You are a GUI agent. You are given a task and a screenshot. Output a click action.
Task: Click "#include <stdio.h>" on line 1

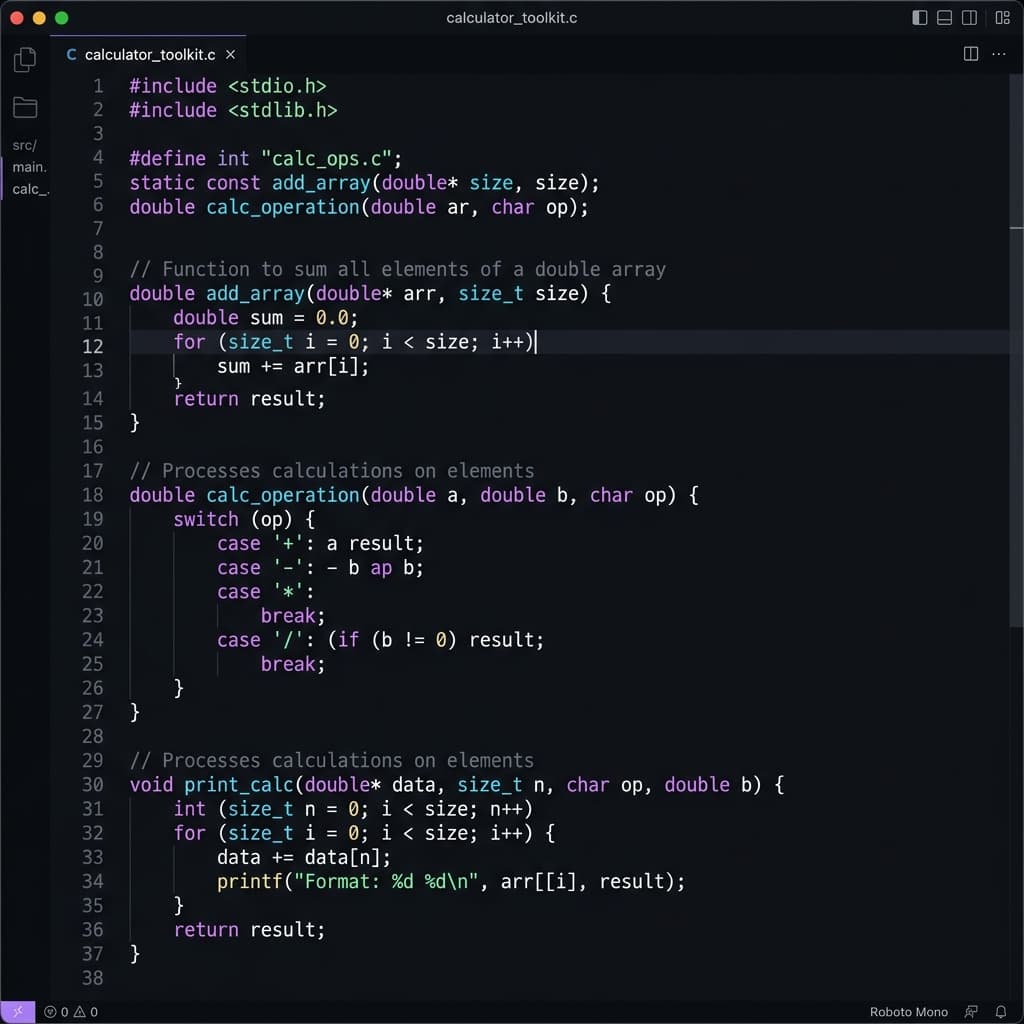[228, 86]
